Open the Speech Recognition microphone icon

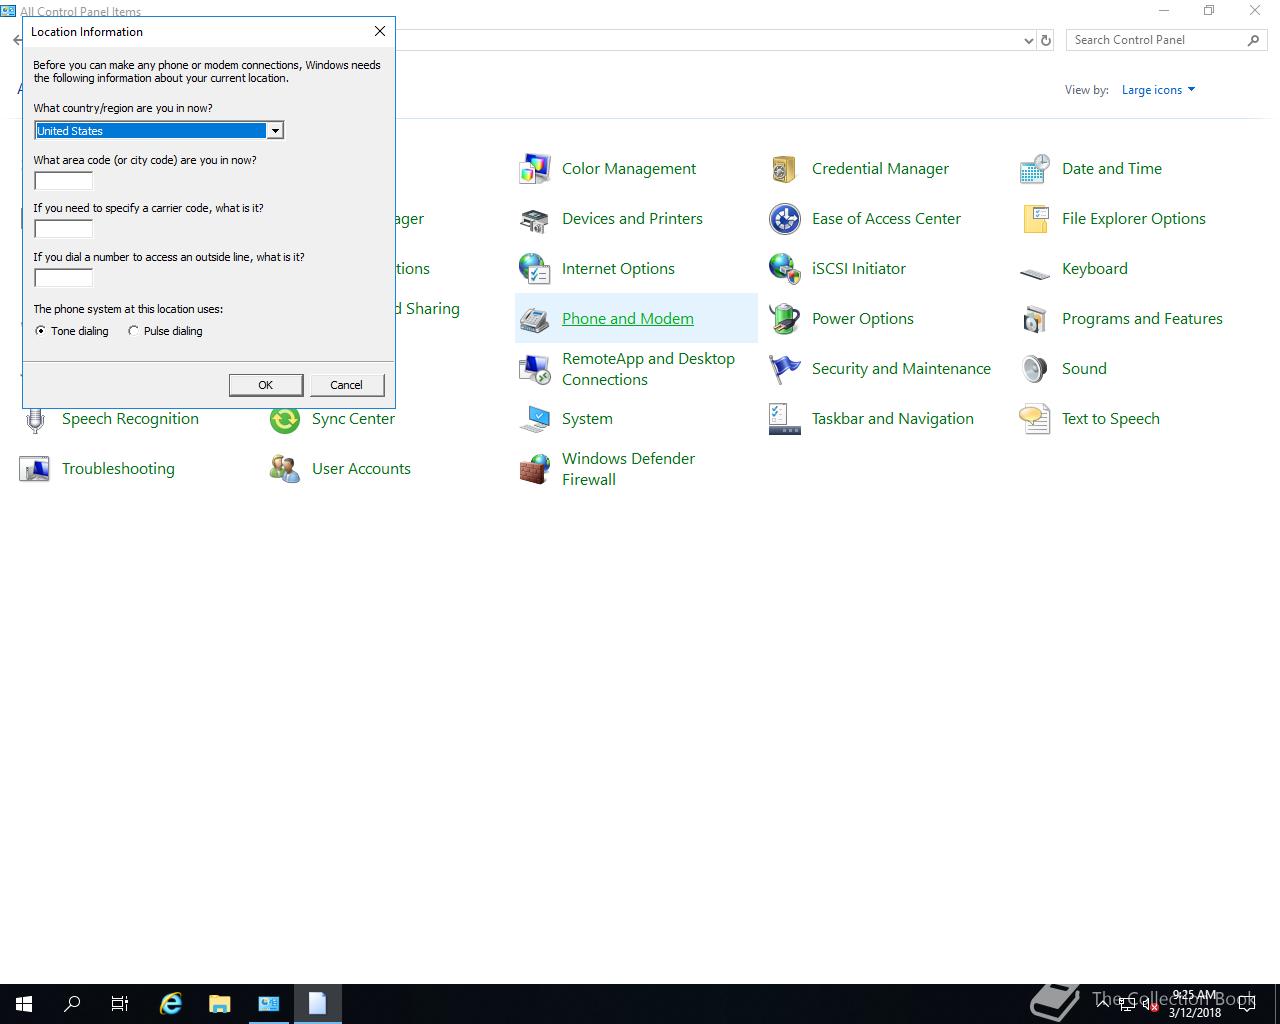point(35,421)
